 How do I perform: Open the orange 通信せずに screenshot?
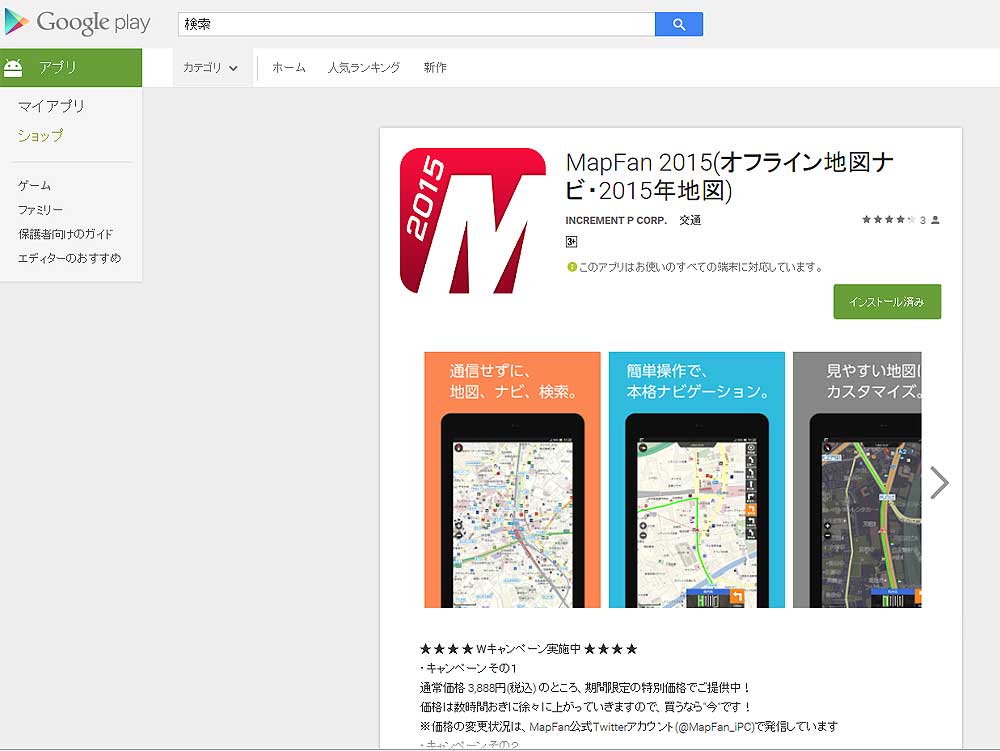(x=512, y=479)
